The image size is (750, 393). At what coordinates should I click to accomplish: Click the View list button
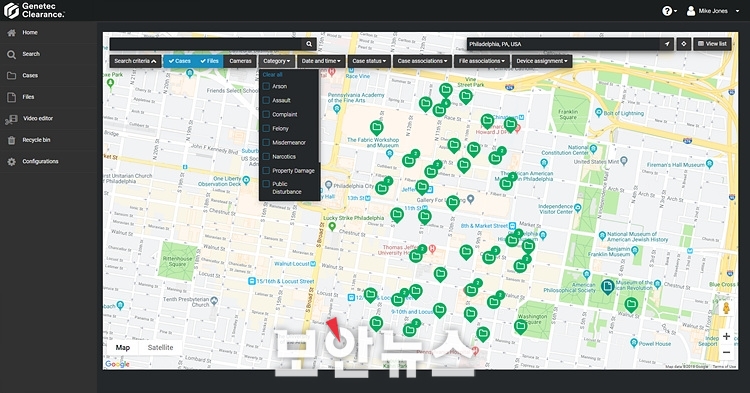pyautogui.click(x=712, y=44)
